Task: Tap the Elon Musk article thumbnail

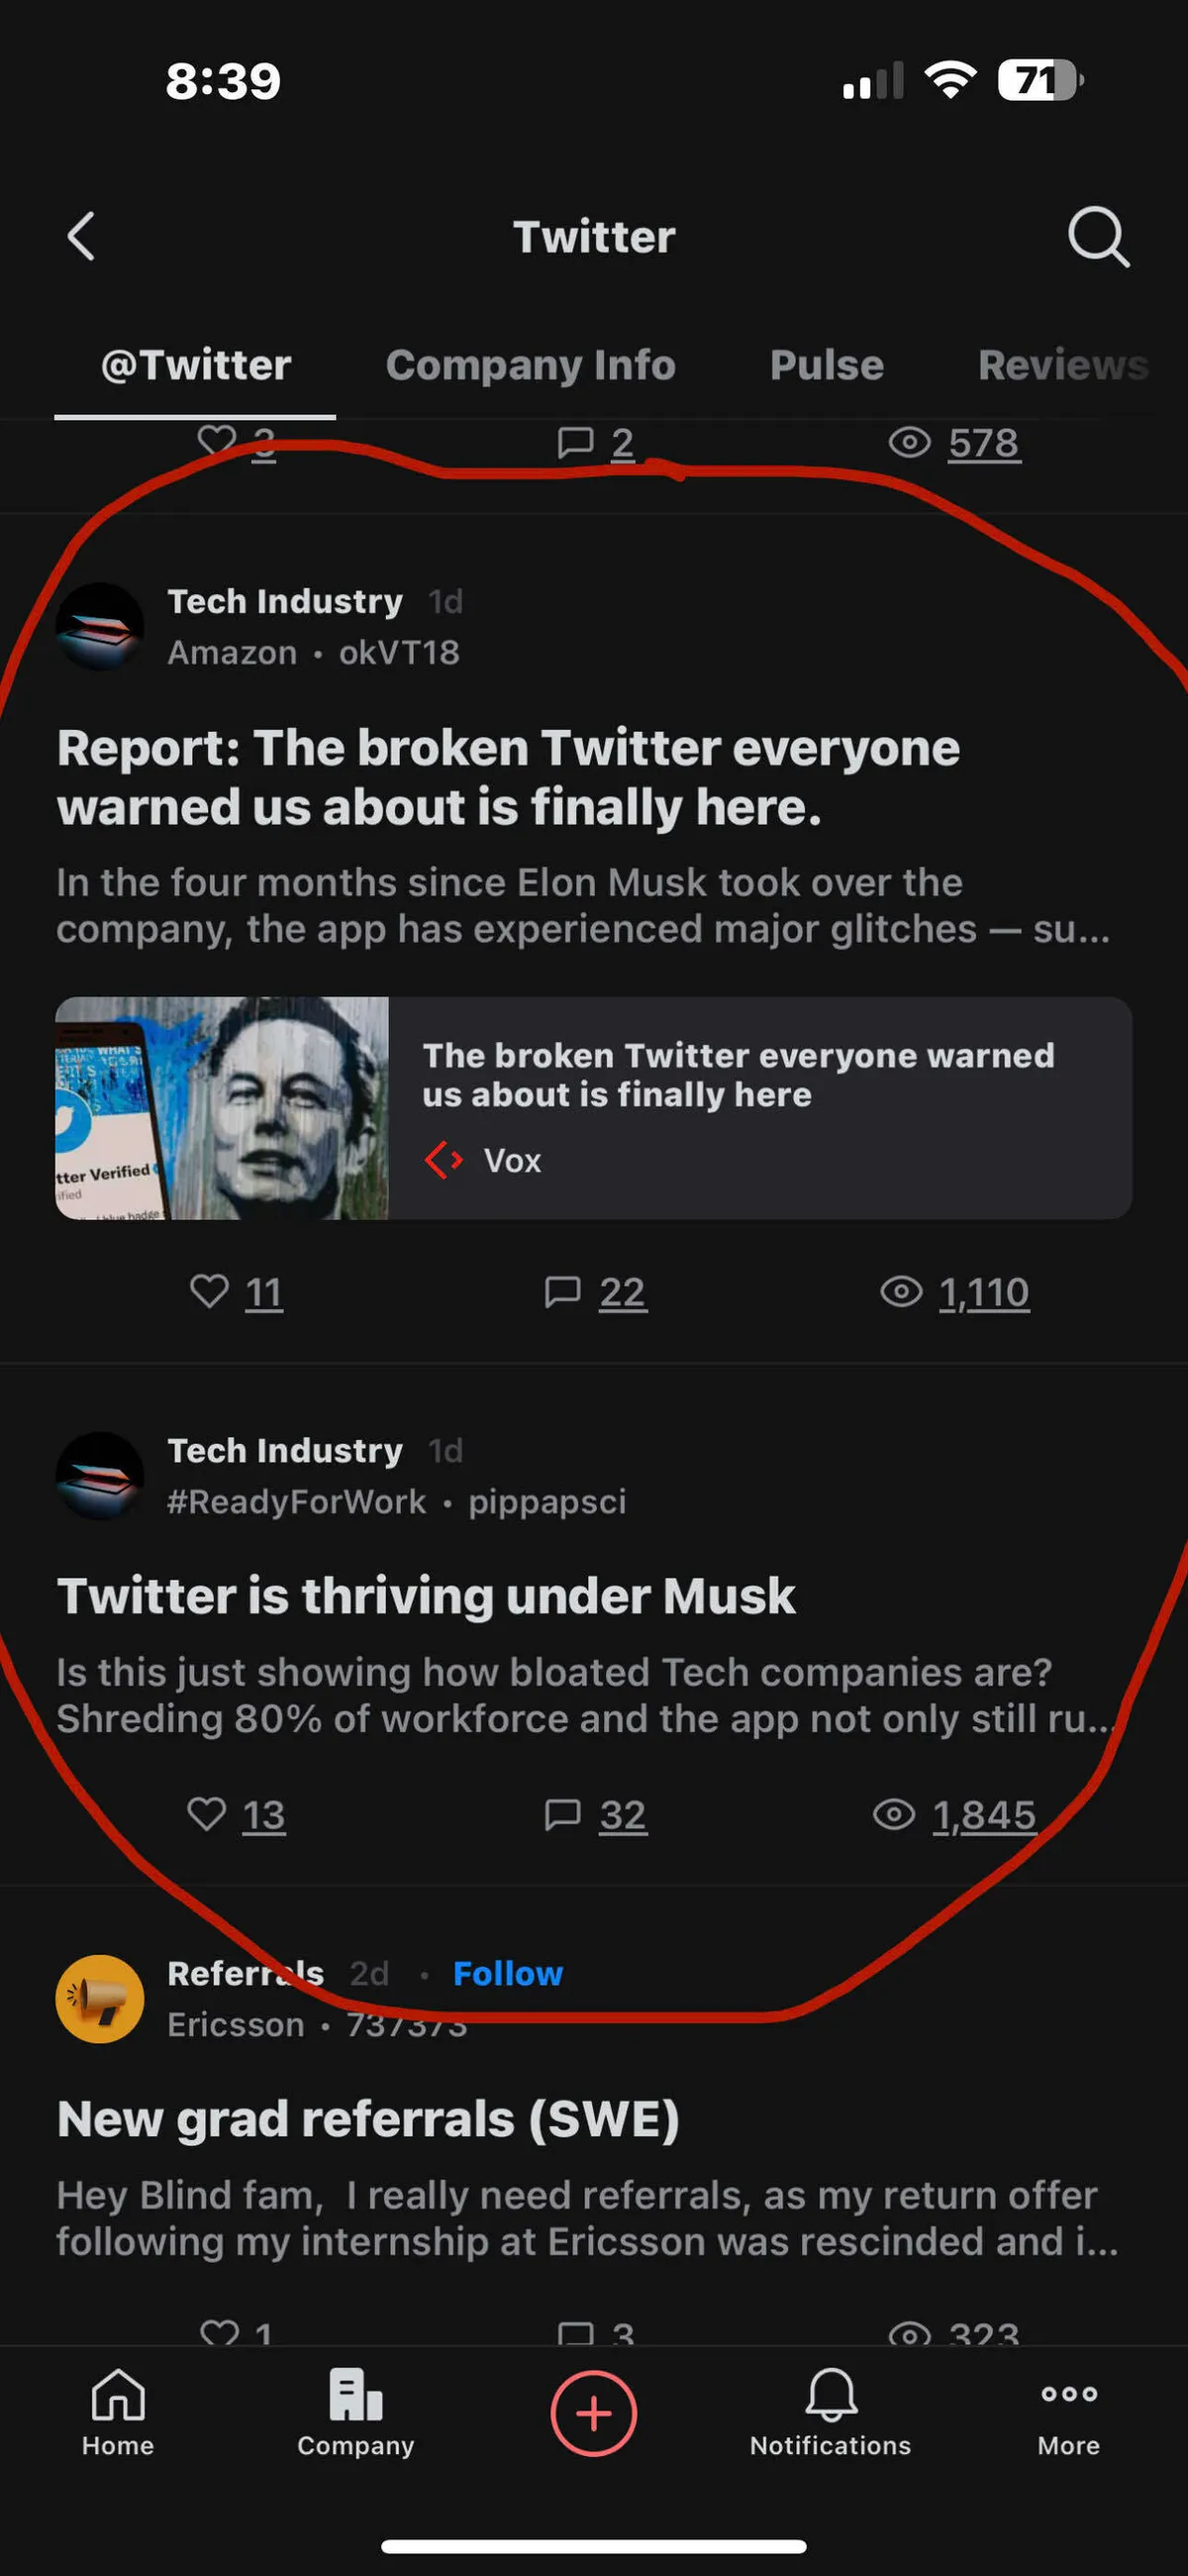Action: coord(222,1107)
